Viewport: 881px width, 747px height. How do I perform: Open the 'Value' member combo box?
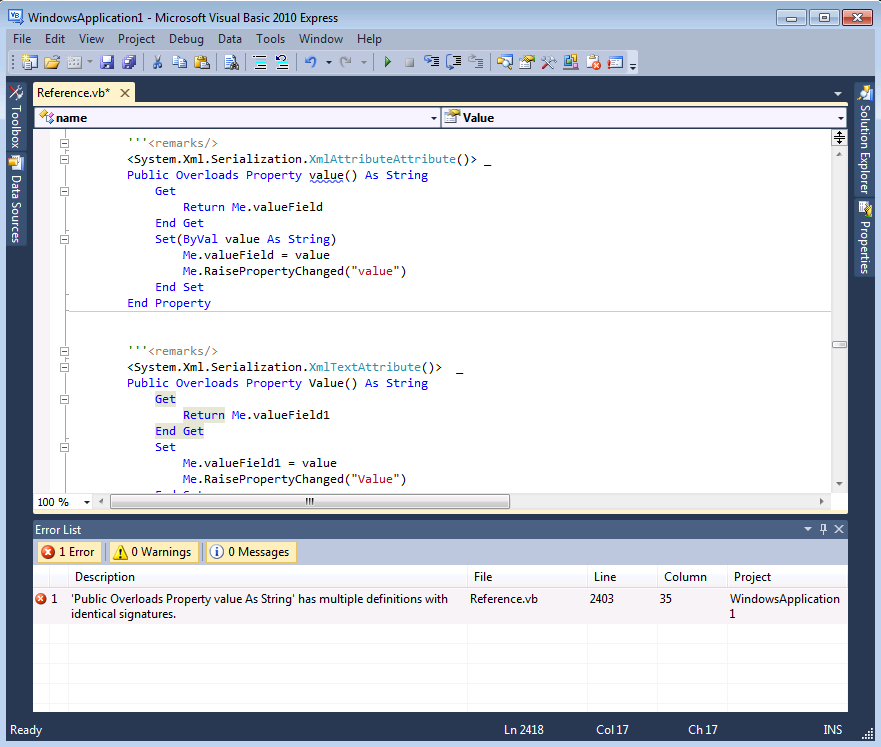point(644,118)
